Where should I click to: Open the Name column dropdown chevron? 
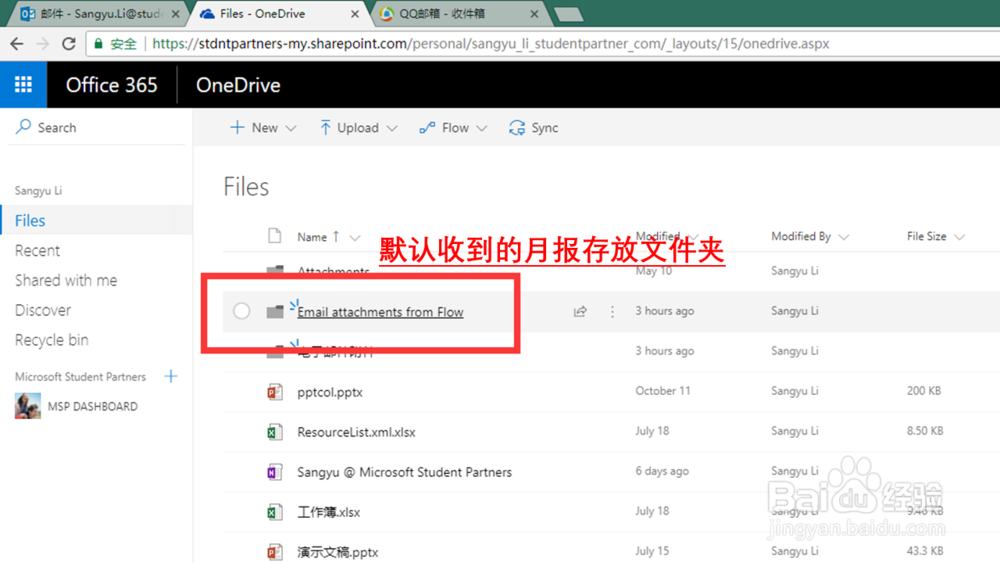355,238
